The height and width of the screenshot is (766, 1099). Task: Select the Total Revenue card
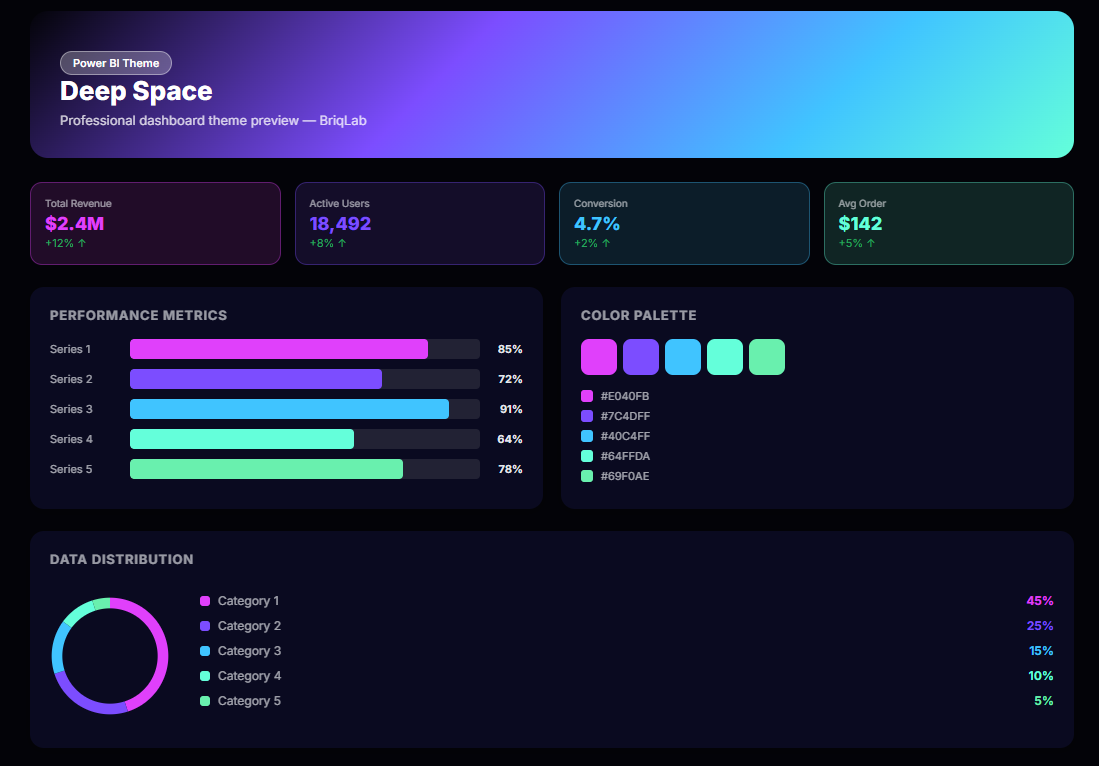[x=155, y=224]
